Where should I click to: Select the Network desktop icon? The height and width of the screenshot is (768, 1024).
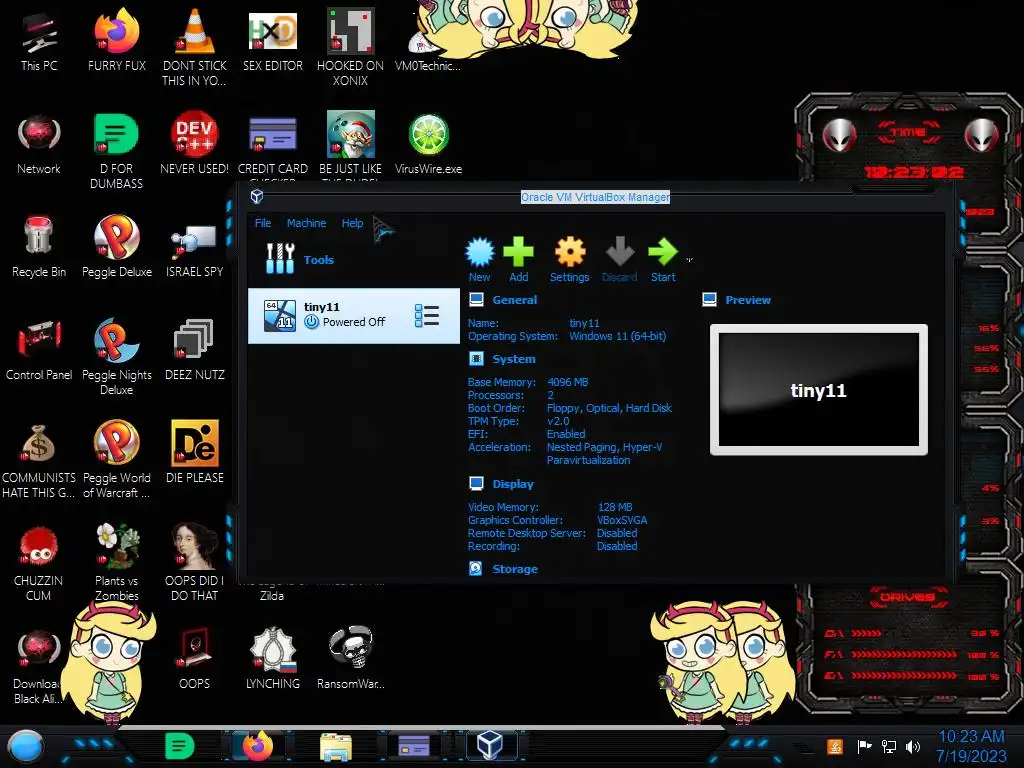pyautogui.click(x=39, y=144)
